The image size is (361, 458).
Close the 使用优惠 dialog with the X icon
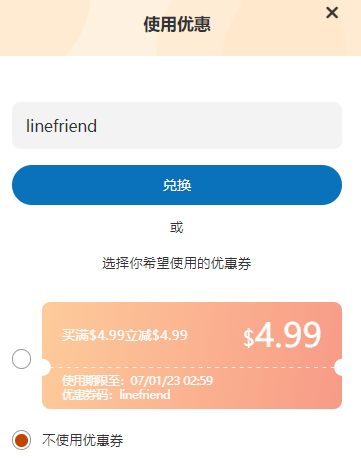tap(332, 13)
